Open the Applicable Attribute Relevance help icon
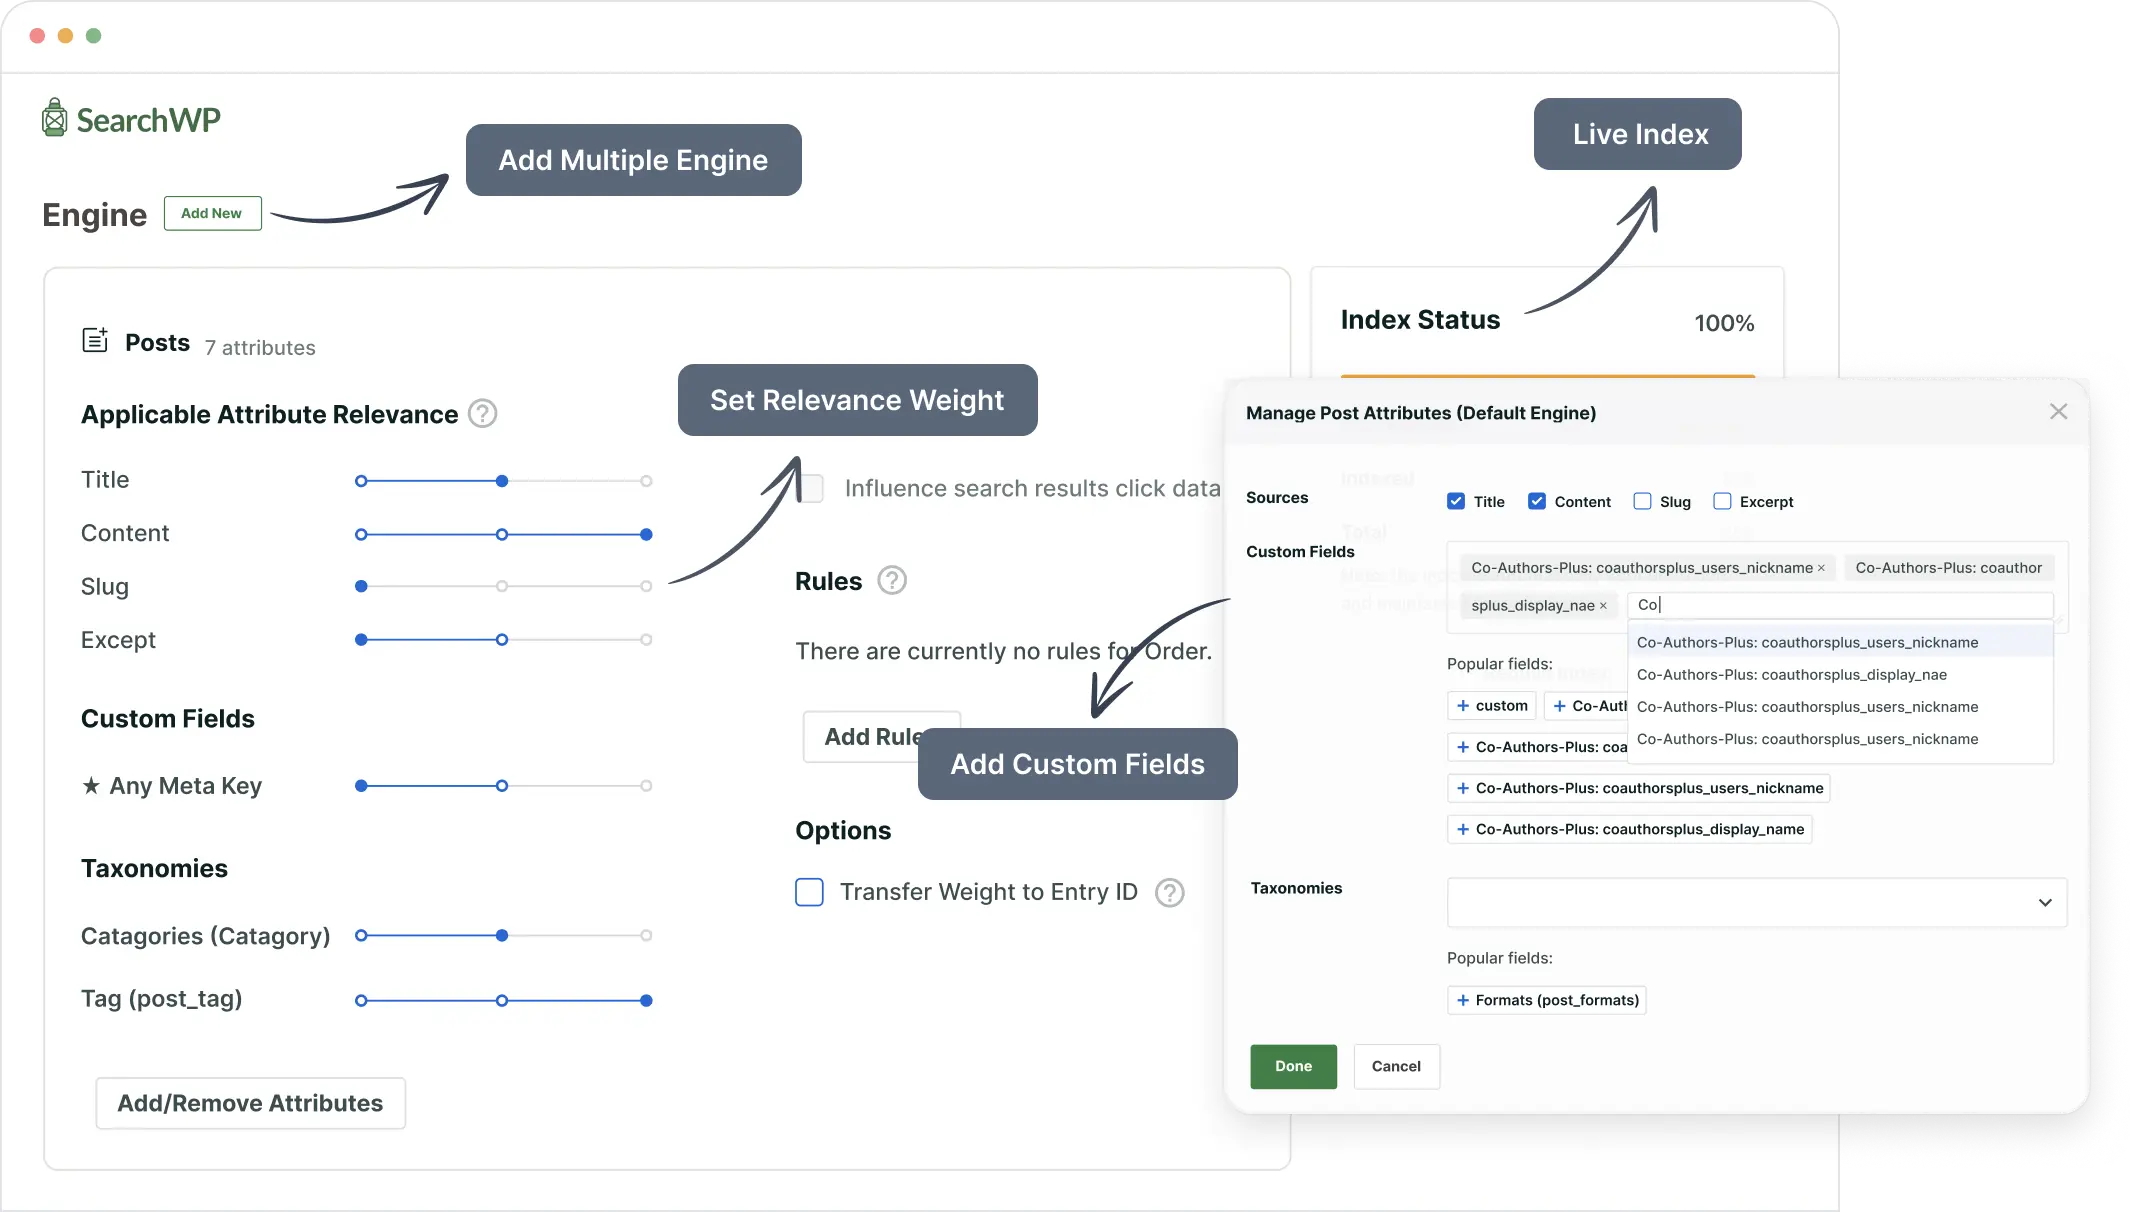 (482, 413)
